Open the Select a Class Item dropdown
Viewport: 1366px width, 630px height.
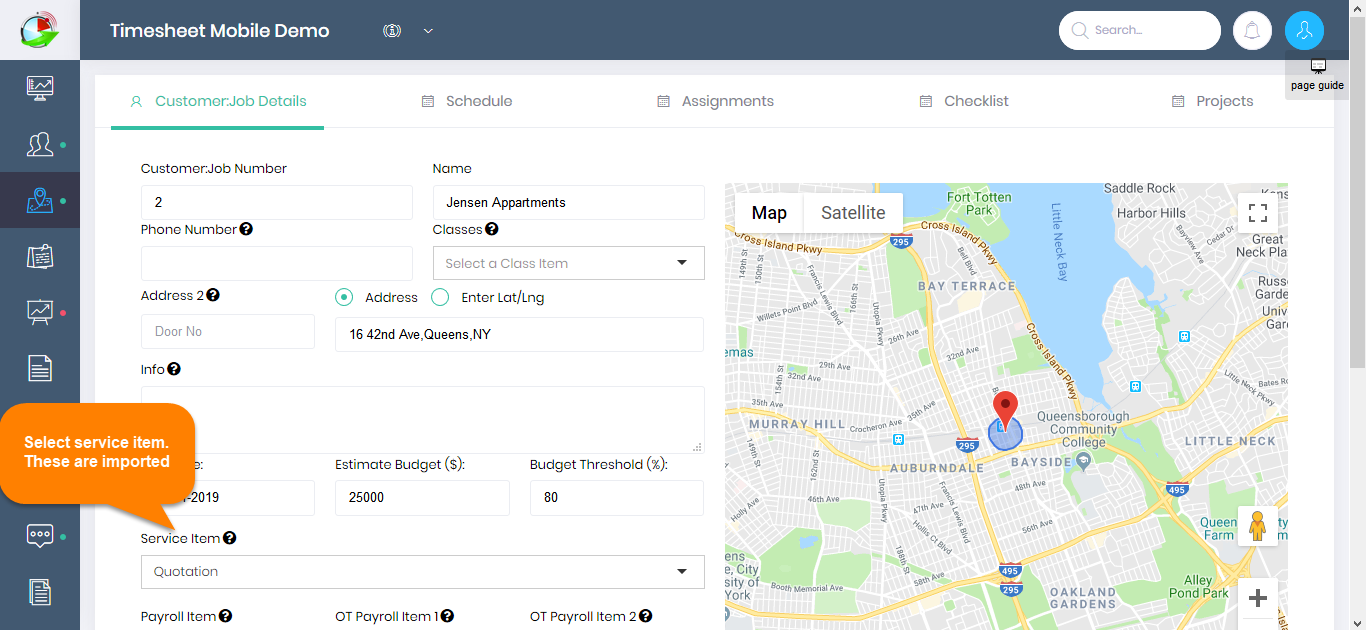[x=568, y=262]
